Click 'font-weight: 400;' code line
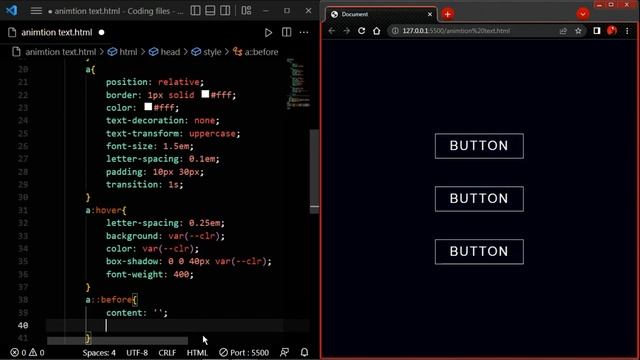 (150, 274)
